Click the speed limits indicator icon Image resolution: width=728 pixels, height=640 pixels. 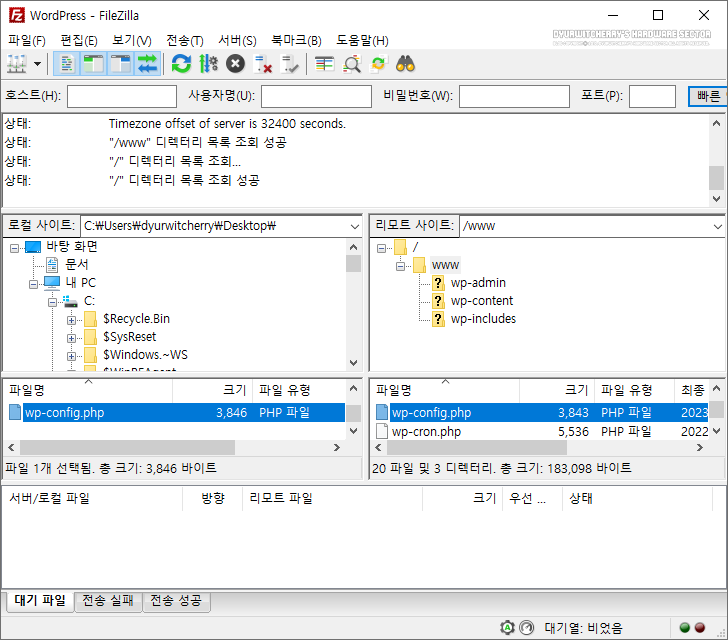point(526,628)
